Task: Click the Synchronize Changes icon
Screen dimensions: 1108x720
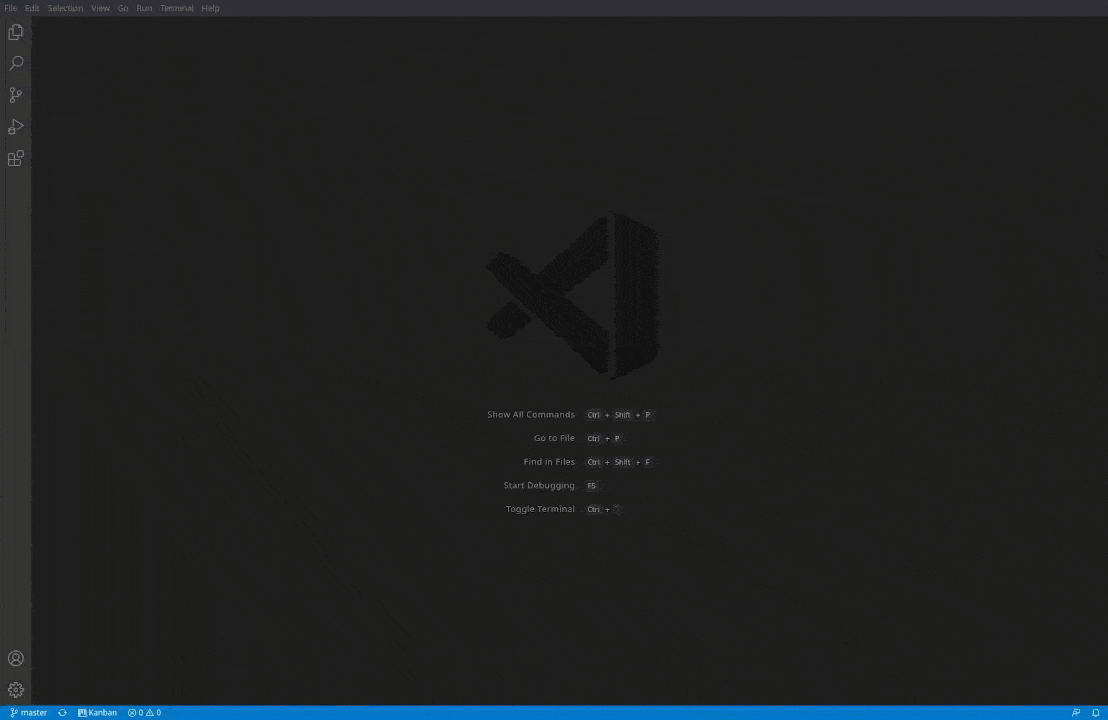Action: click(x=62, y=712)
